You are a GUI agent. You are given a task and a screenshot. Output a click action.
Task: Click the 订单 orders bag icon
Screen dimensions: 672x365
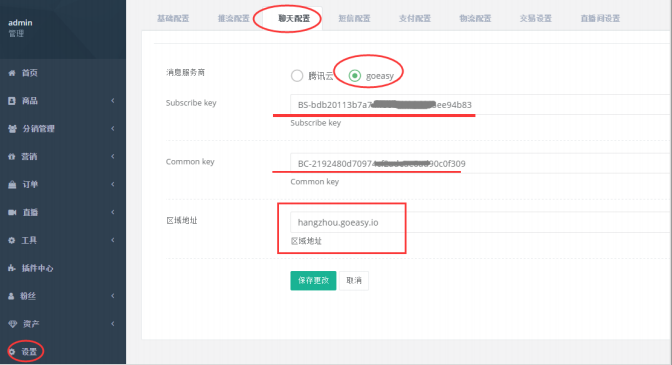point(12,185)
